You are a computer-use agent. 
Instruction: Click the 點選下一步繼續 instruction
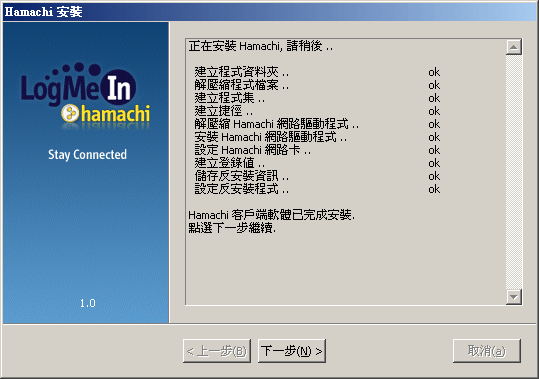tap(232, 228)
